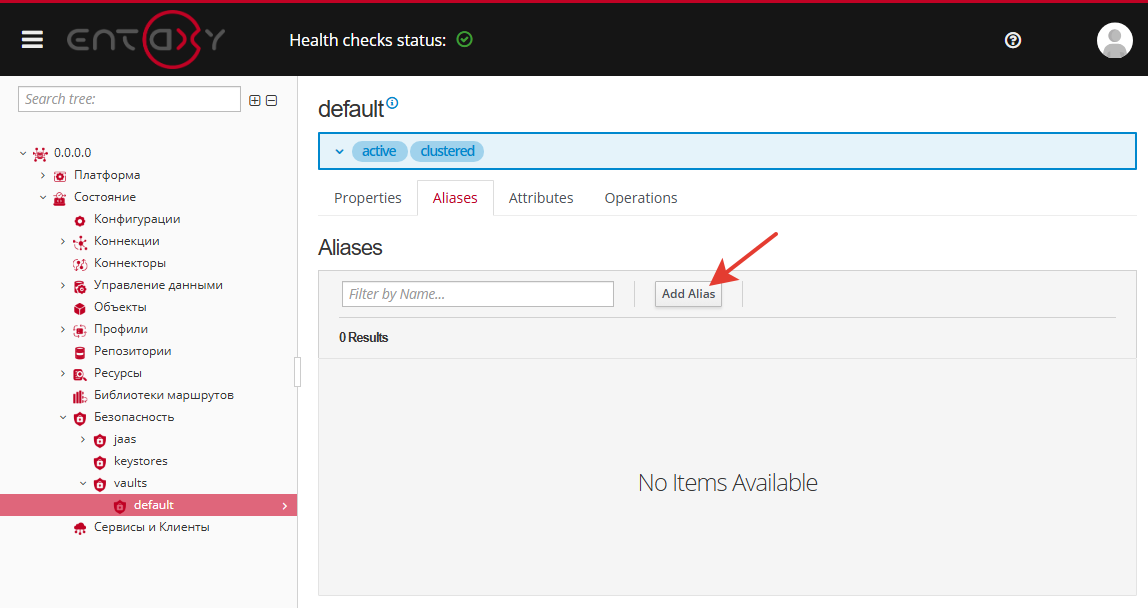Collapse all tree nodes icon
1148x608 pixels.
(271, 100)
